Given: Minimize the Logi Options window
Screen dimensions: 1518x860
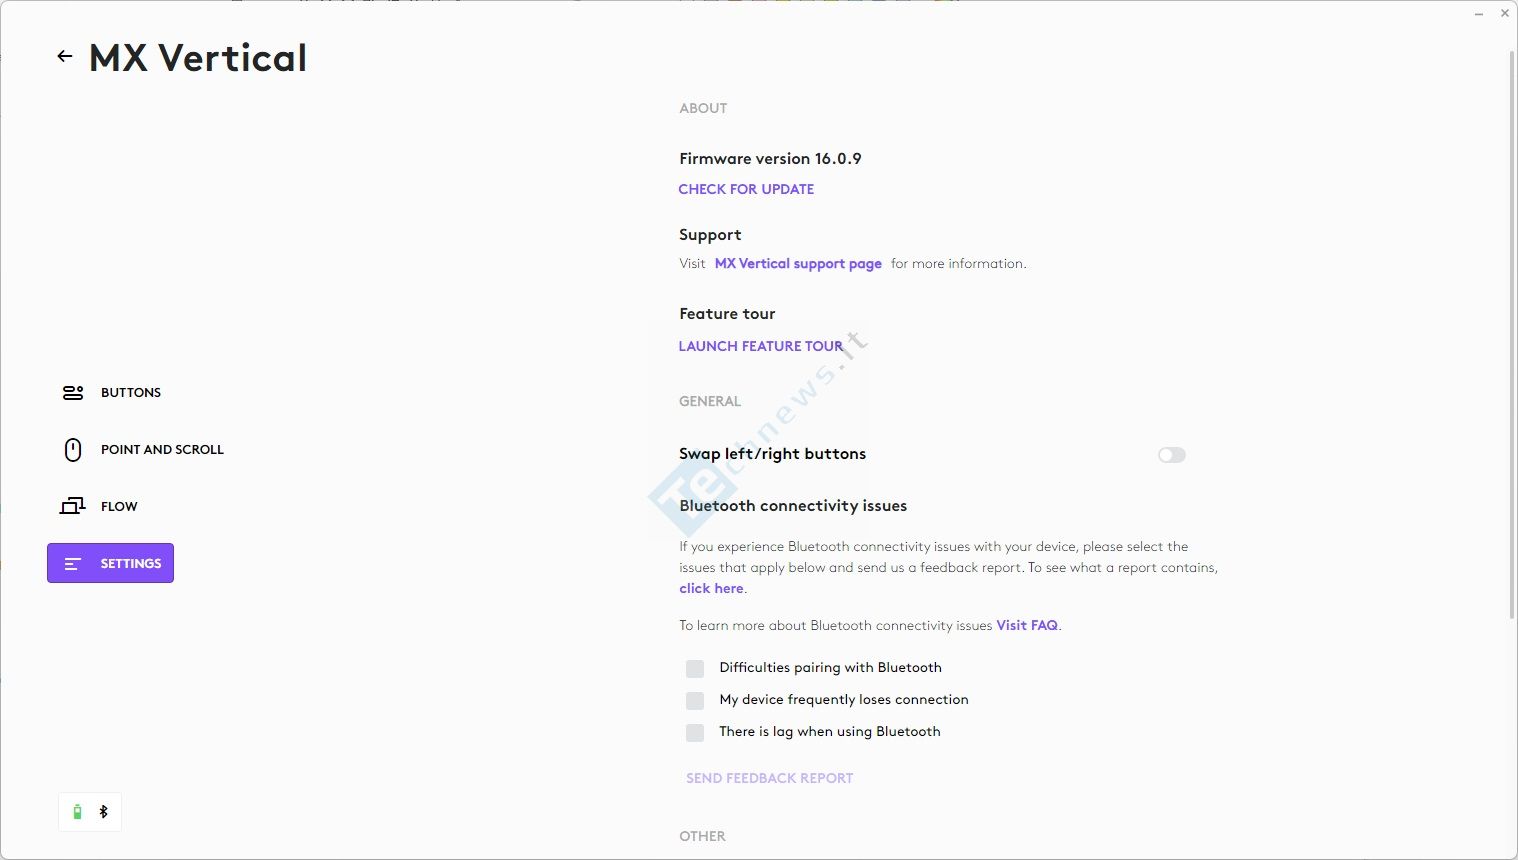Looking at the screenshot, I should coord(1479,14).
